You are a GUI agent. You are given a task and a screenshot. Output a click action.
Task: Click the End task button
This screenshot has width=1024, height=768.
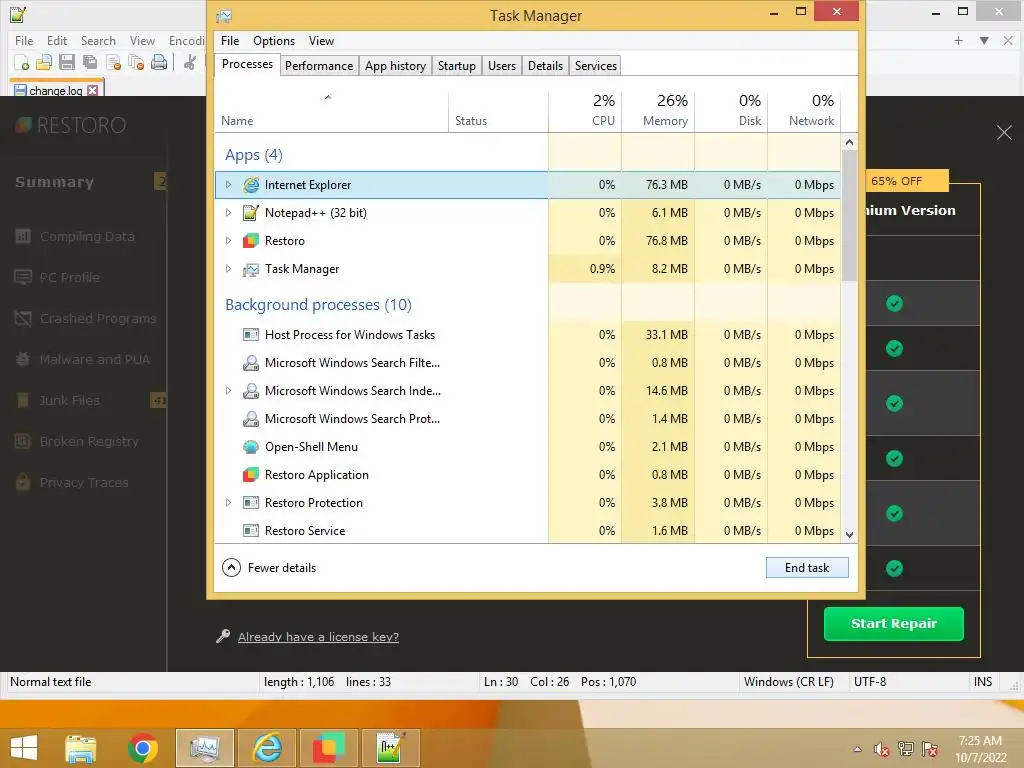coord(807,568)
